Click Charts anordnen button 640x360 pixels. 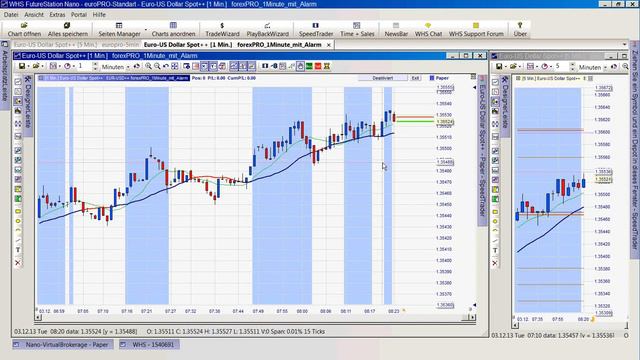(x=173, y=30)
